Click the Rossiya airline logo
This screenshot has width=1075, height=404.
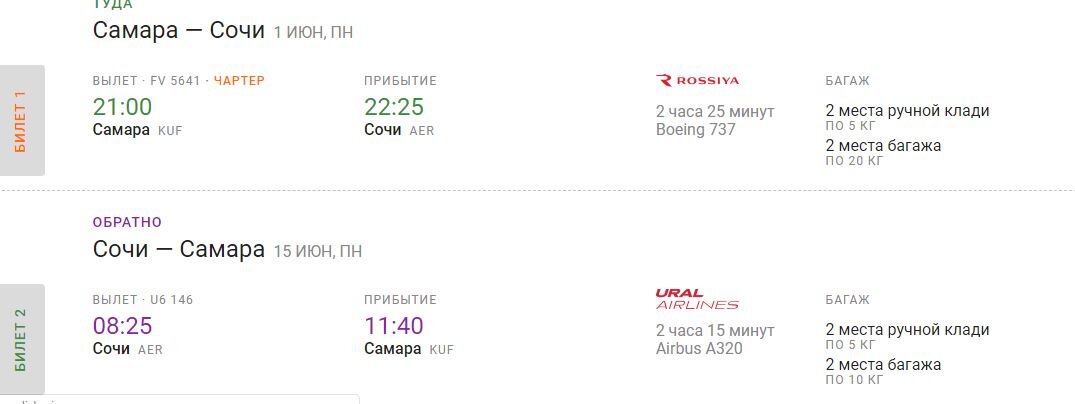coord(697,81)
